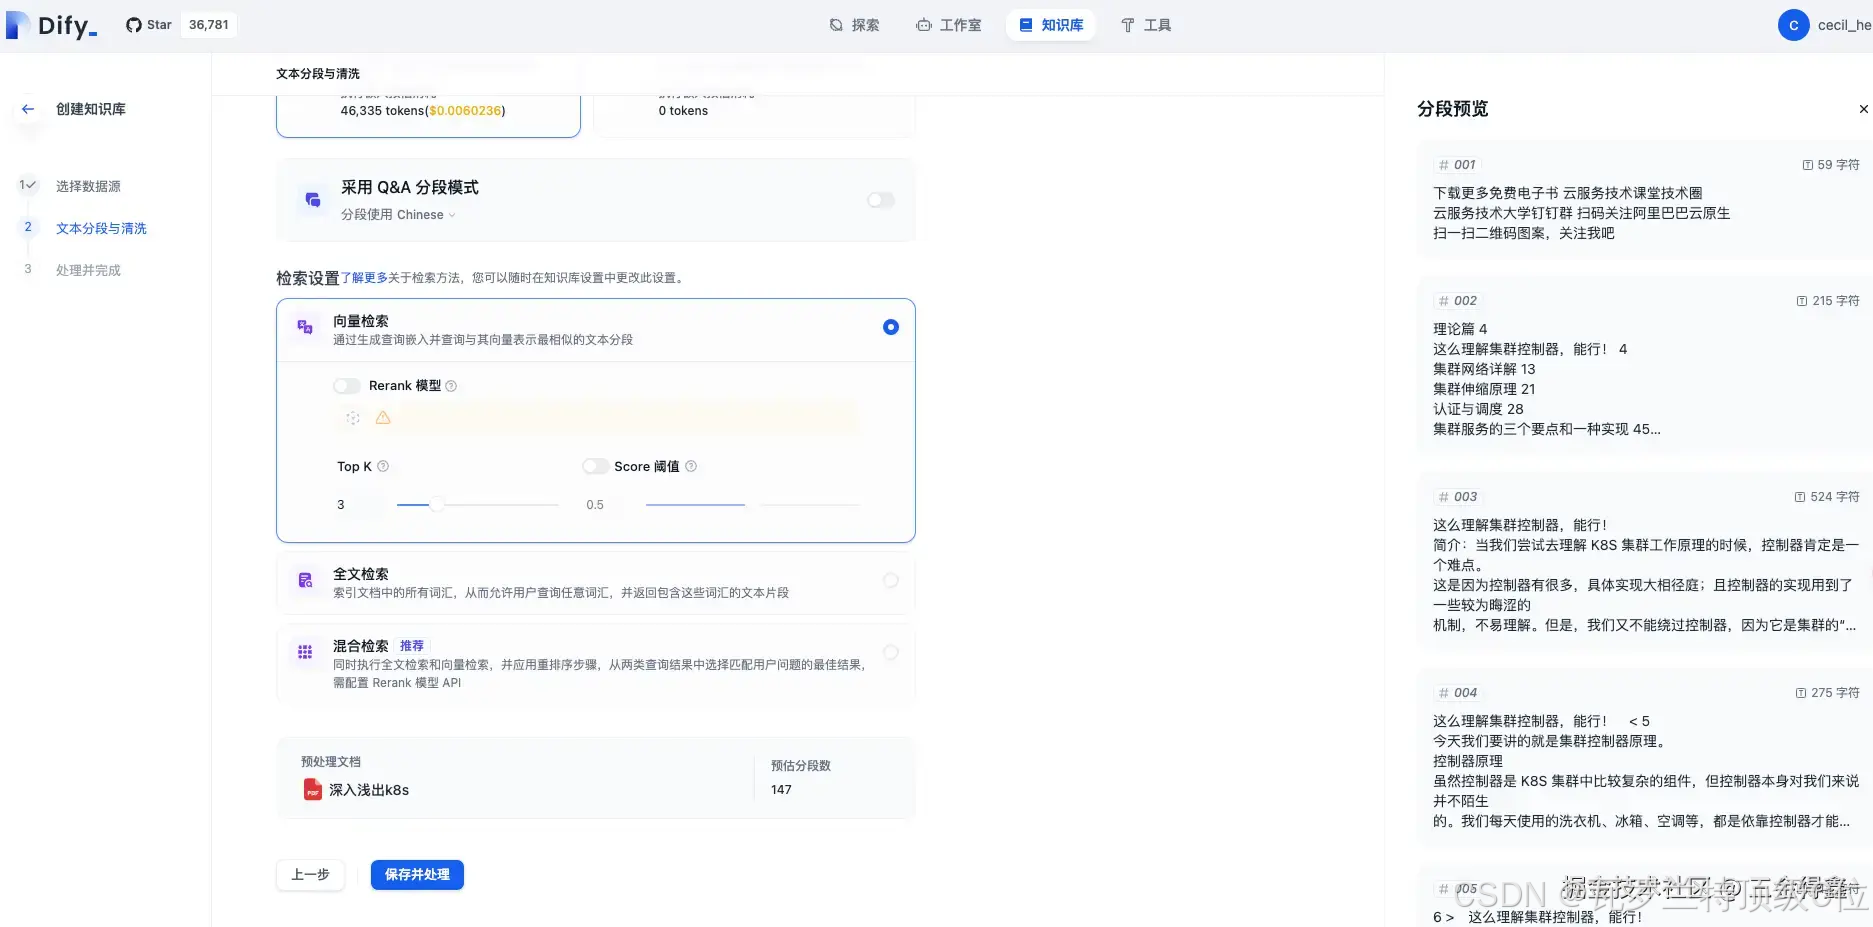
Task: Open the 分段使用 Chinese language dropdown
Action: (x=398, y=215)
